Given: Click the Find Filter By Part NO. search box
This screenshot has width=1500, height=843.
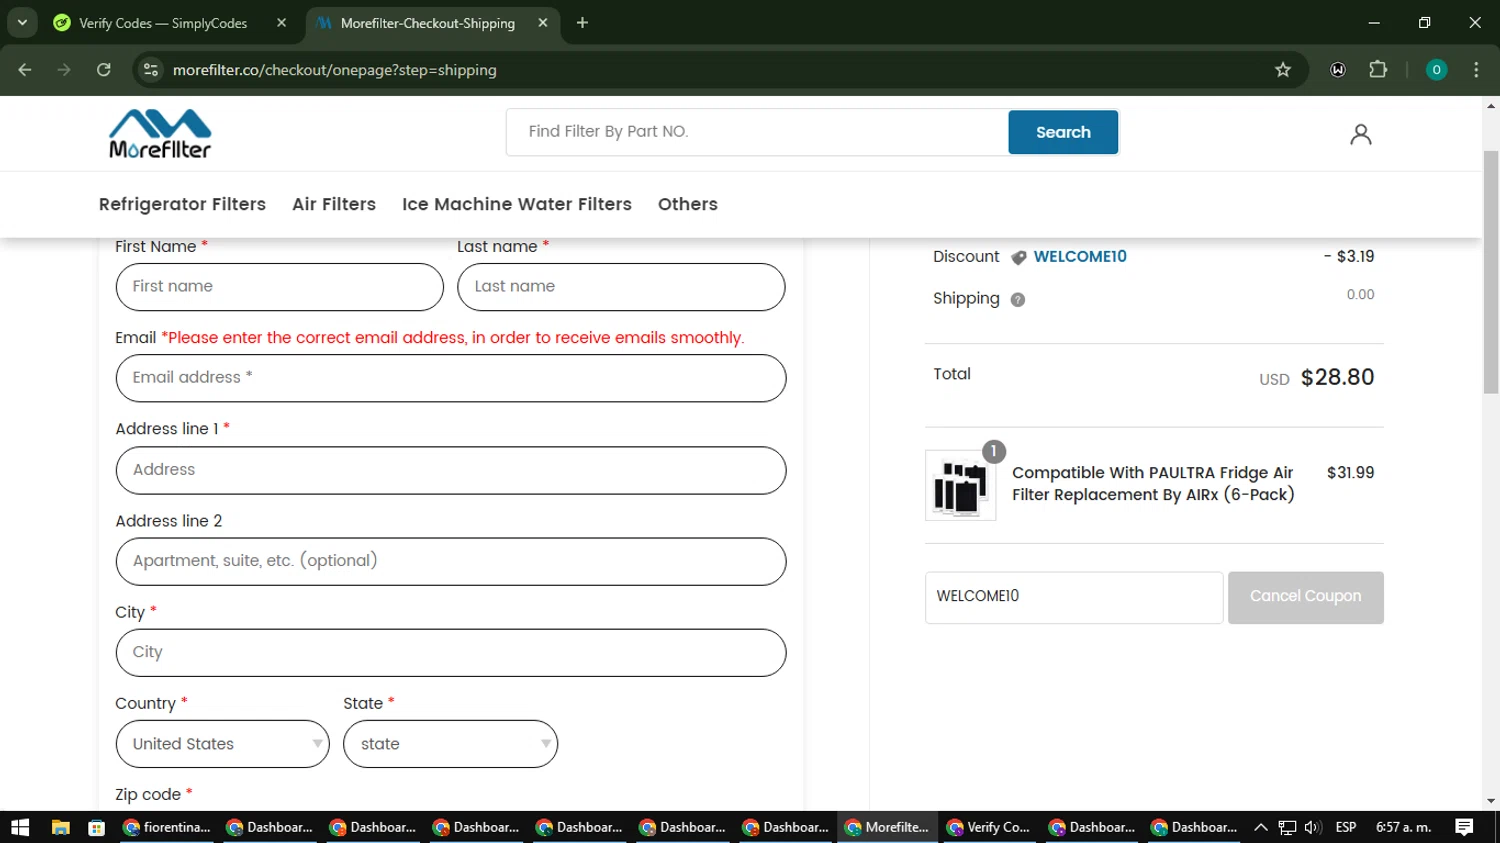Looking at the screenshot, I should [x=757, y=132].
